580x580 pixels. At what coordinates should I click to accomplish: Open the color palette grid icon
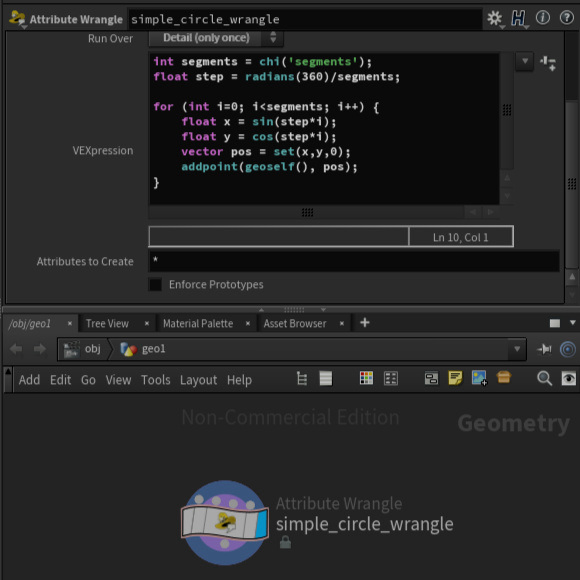coord(366,378)
